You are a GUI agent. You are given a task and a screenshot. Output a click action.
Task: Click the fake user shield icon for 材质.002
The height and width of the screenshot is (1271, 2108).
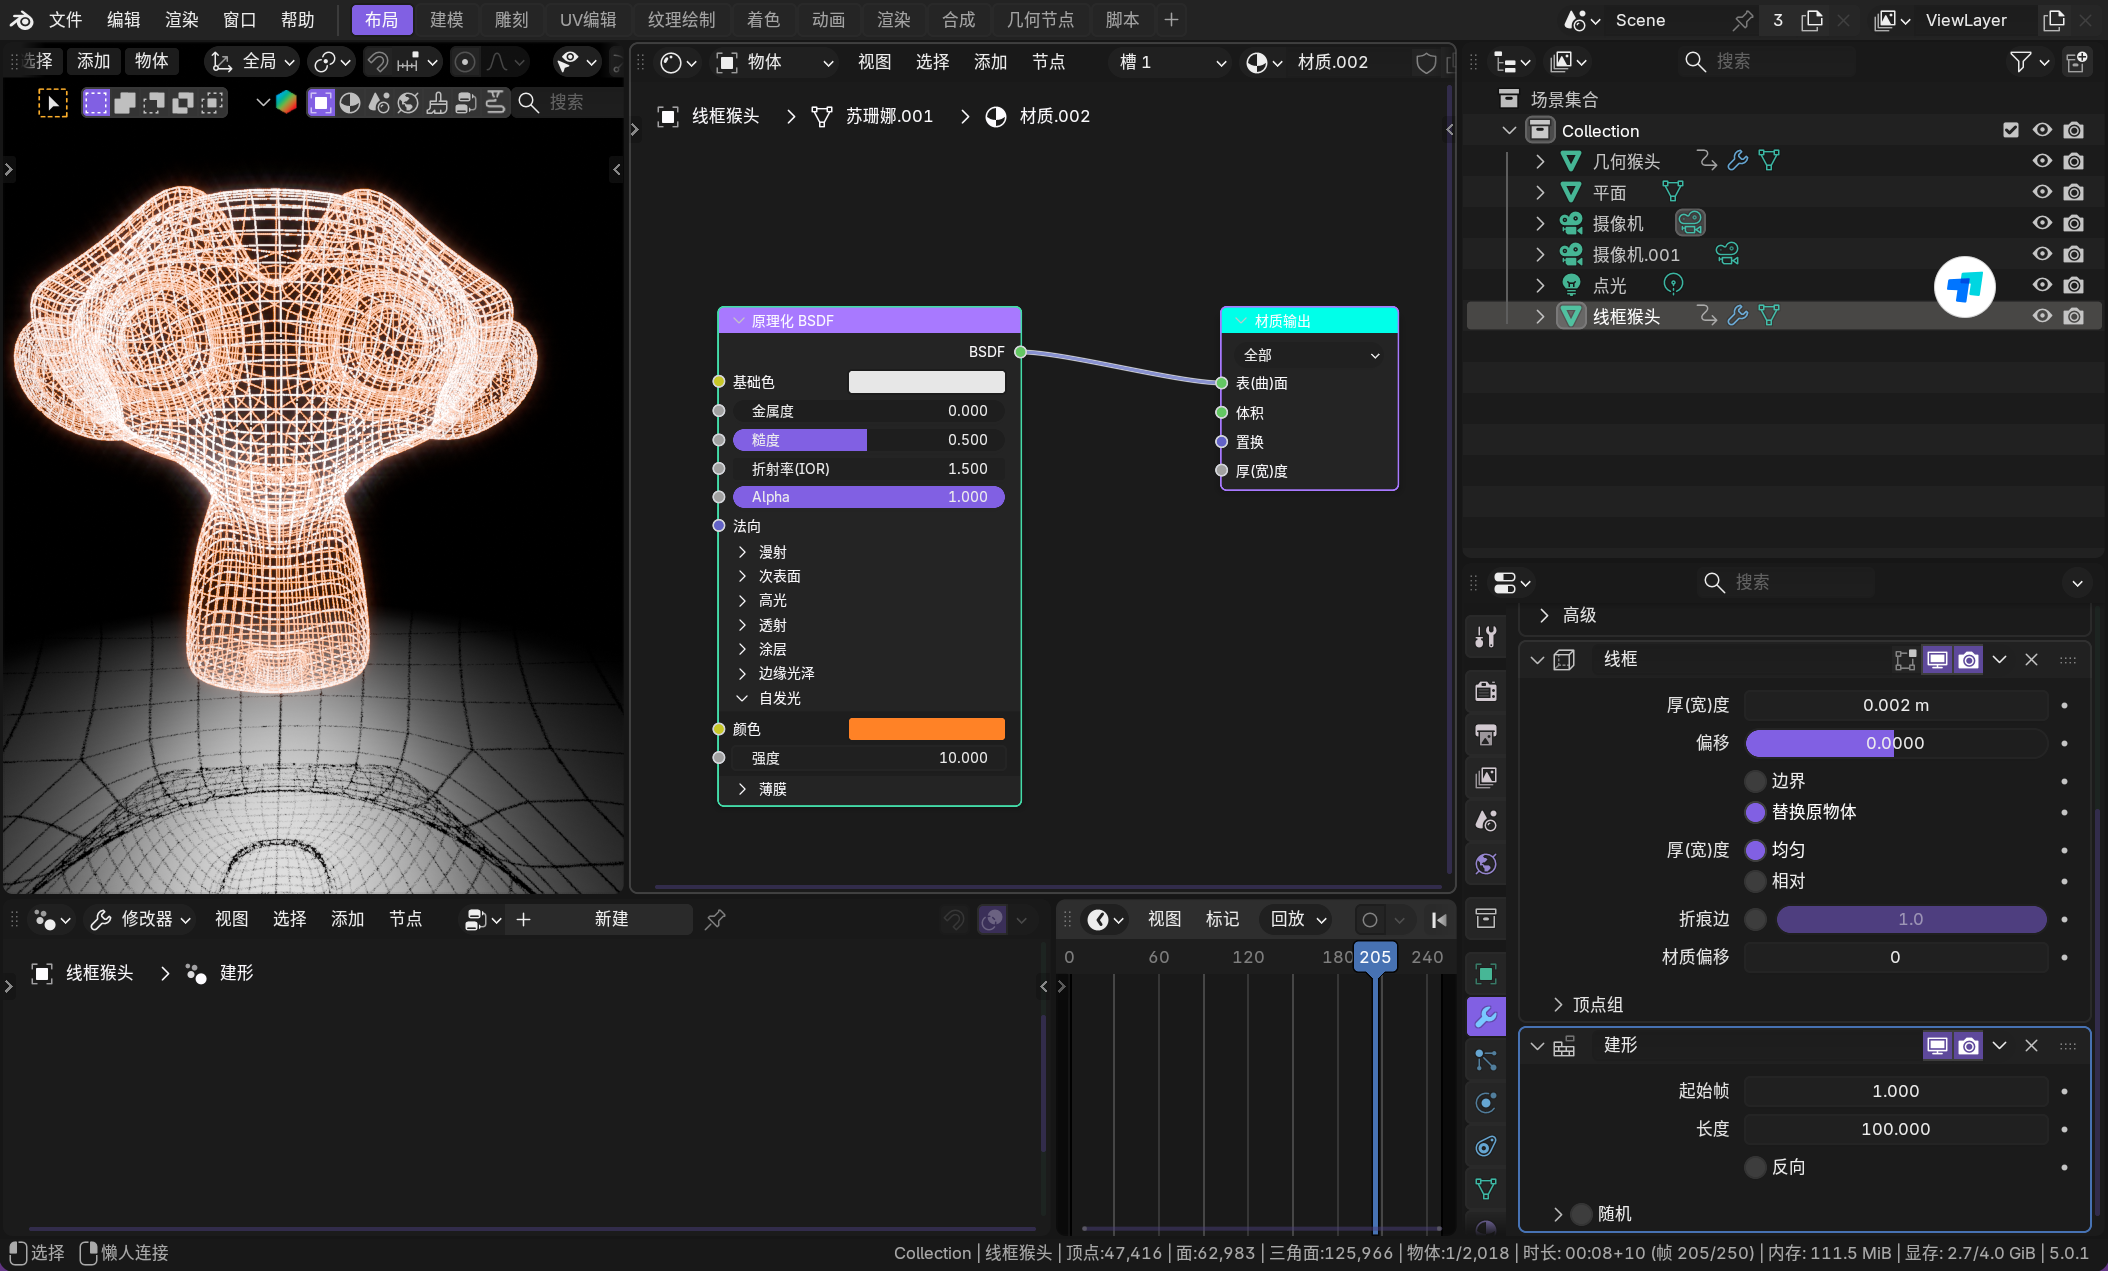1426,62
